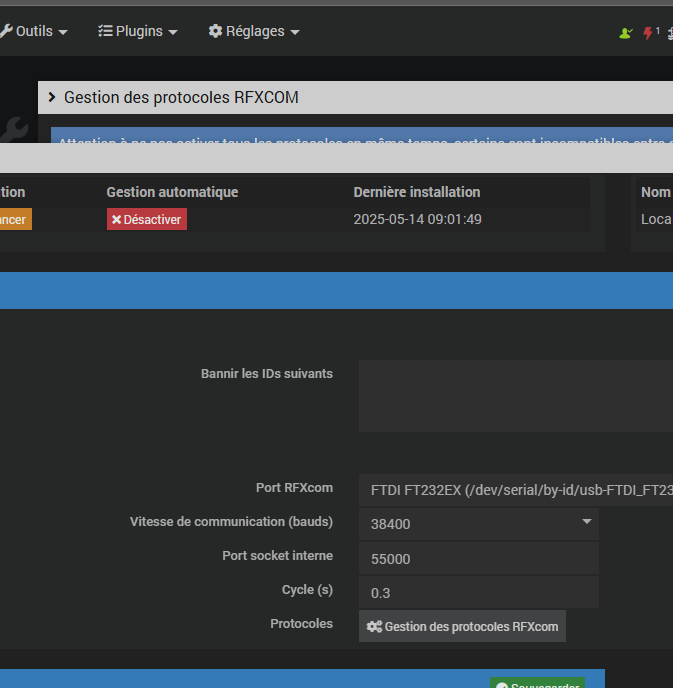673x688 pixels.
Task: Click the green Sauvegarder button
Action: coord(537,684)
